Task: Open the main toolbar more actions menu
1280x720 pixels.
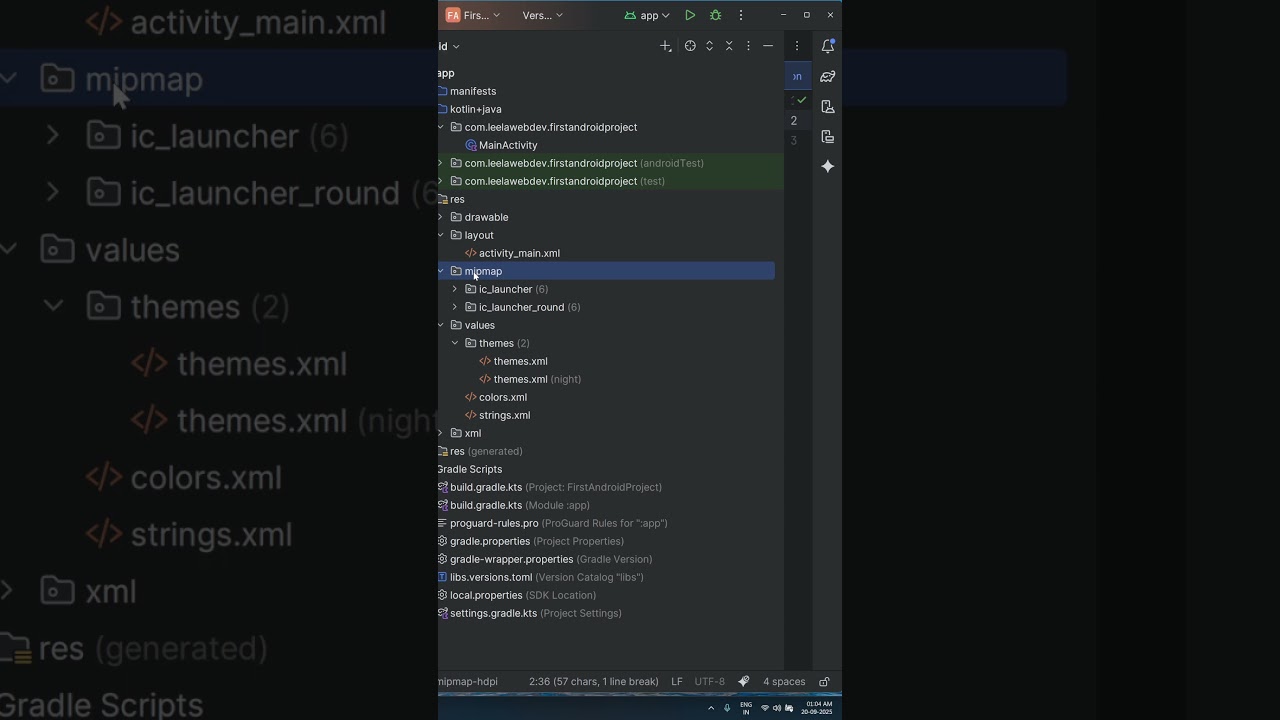Action: pos(741,15)
